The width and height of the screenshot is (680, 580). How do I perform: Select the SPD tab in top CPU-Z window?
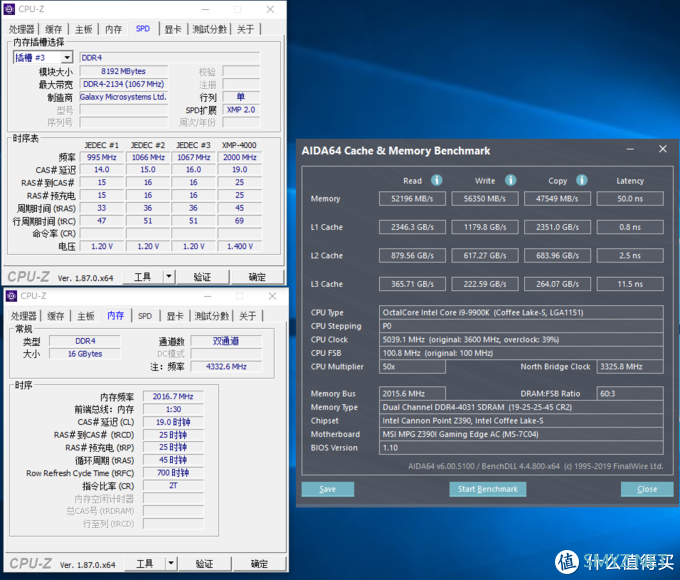pos(143,29)
